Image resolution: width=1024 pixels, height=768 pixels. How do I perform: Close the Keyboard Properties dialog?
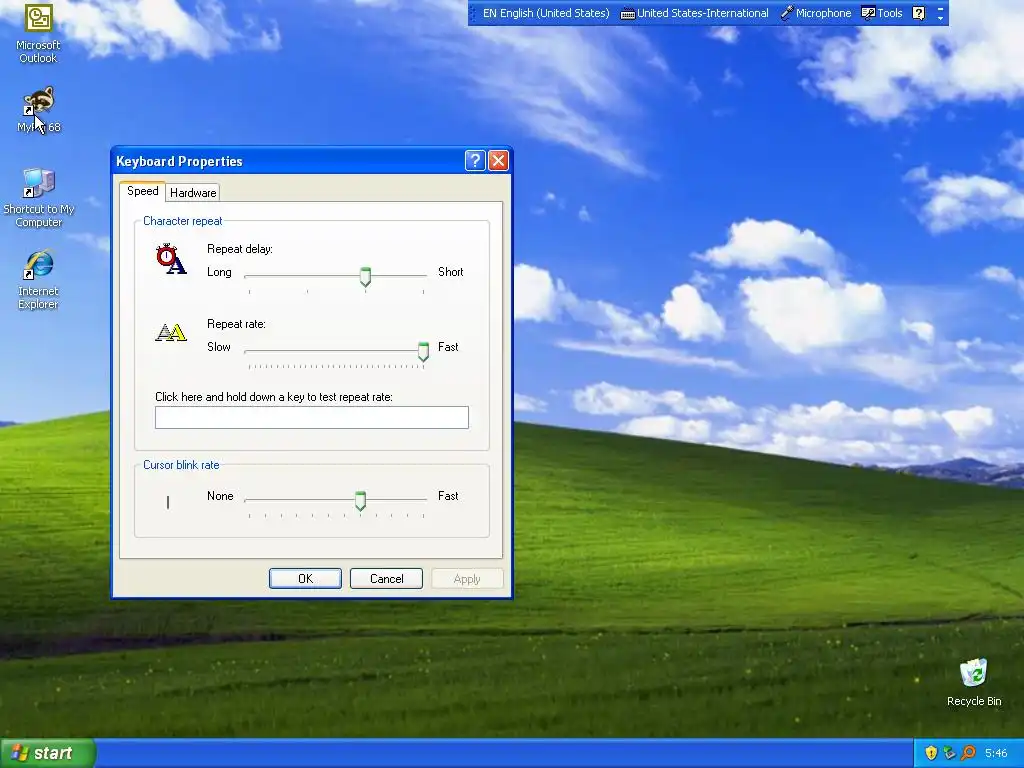pos(498,161)
